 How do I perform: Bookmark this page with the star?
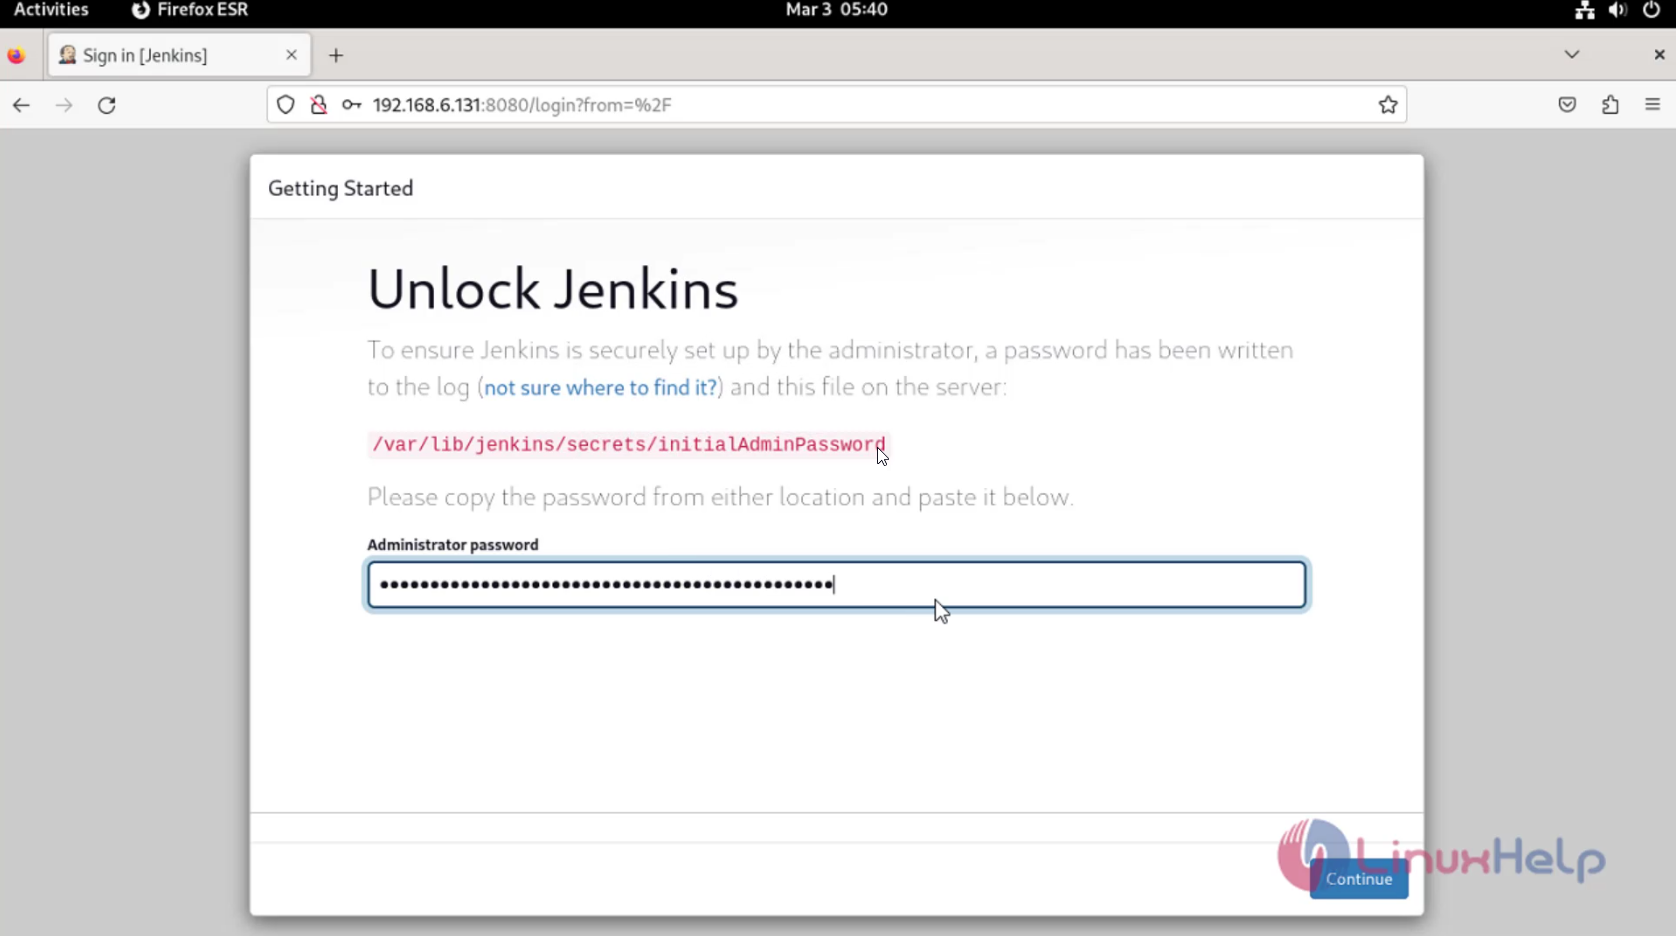(x=1388, y=105)
